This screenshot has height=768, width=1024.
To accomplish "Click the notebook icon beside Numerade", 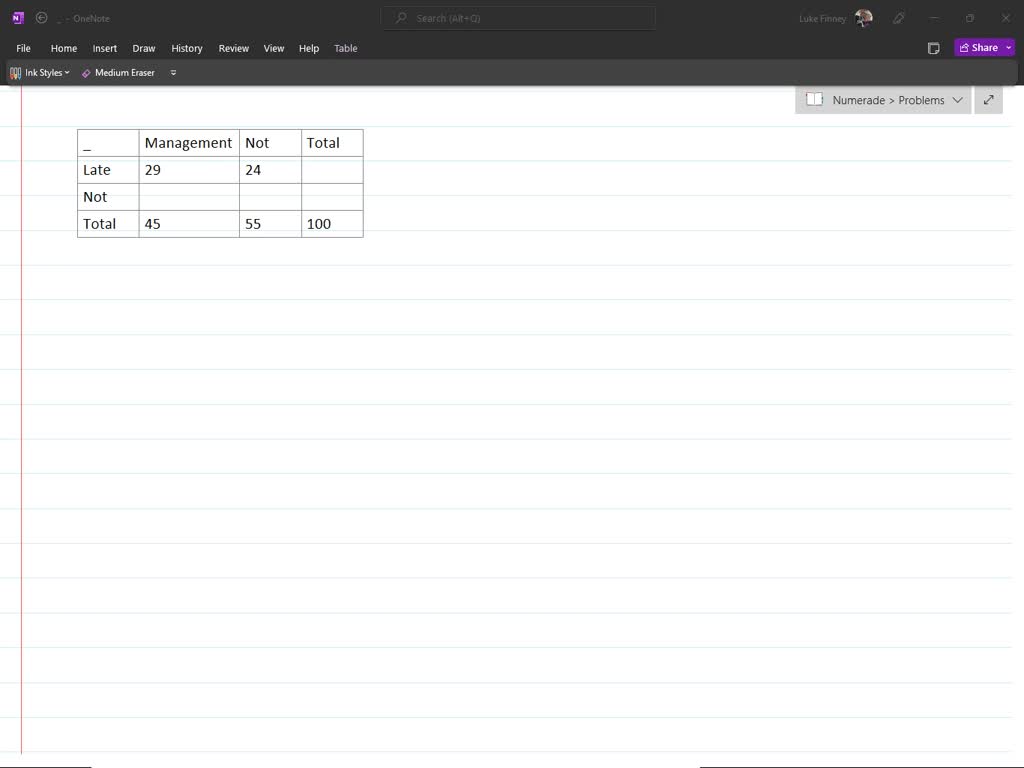I will pyautogui.click(x=814, y=100).
